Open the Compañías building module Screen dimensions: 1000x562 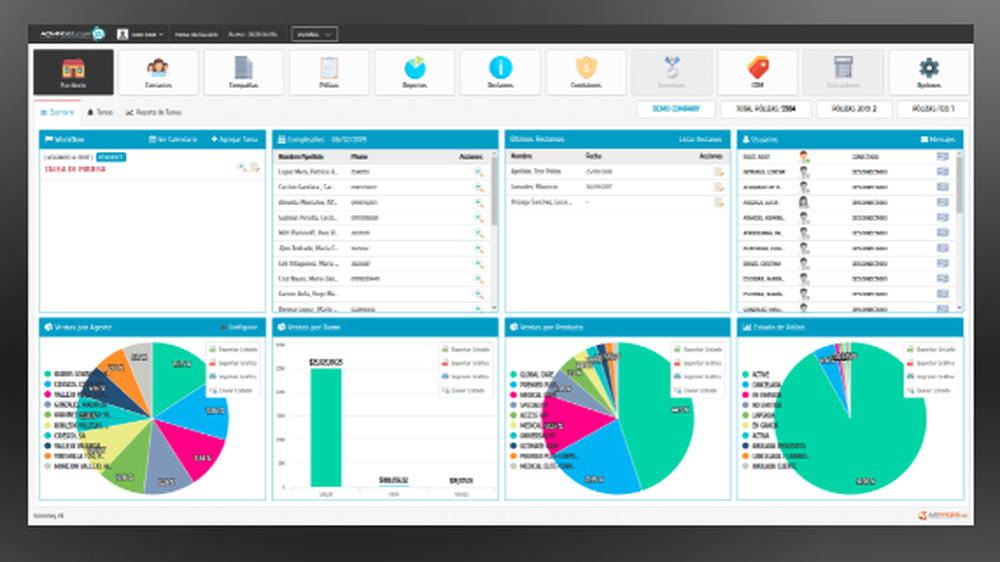pos(244,72)
